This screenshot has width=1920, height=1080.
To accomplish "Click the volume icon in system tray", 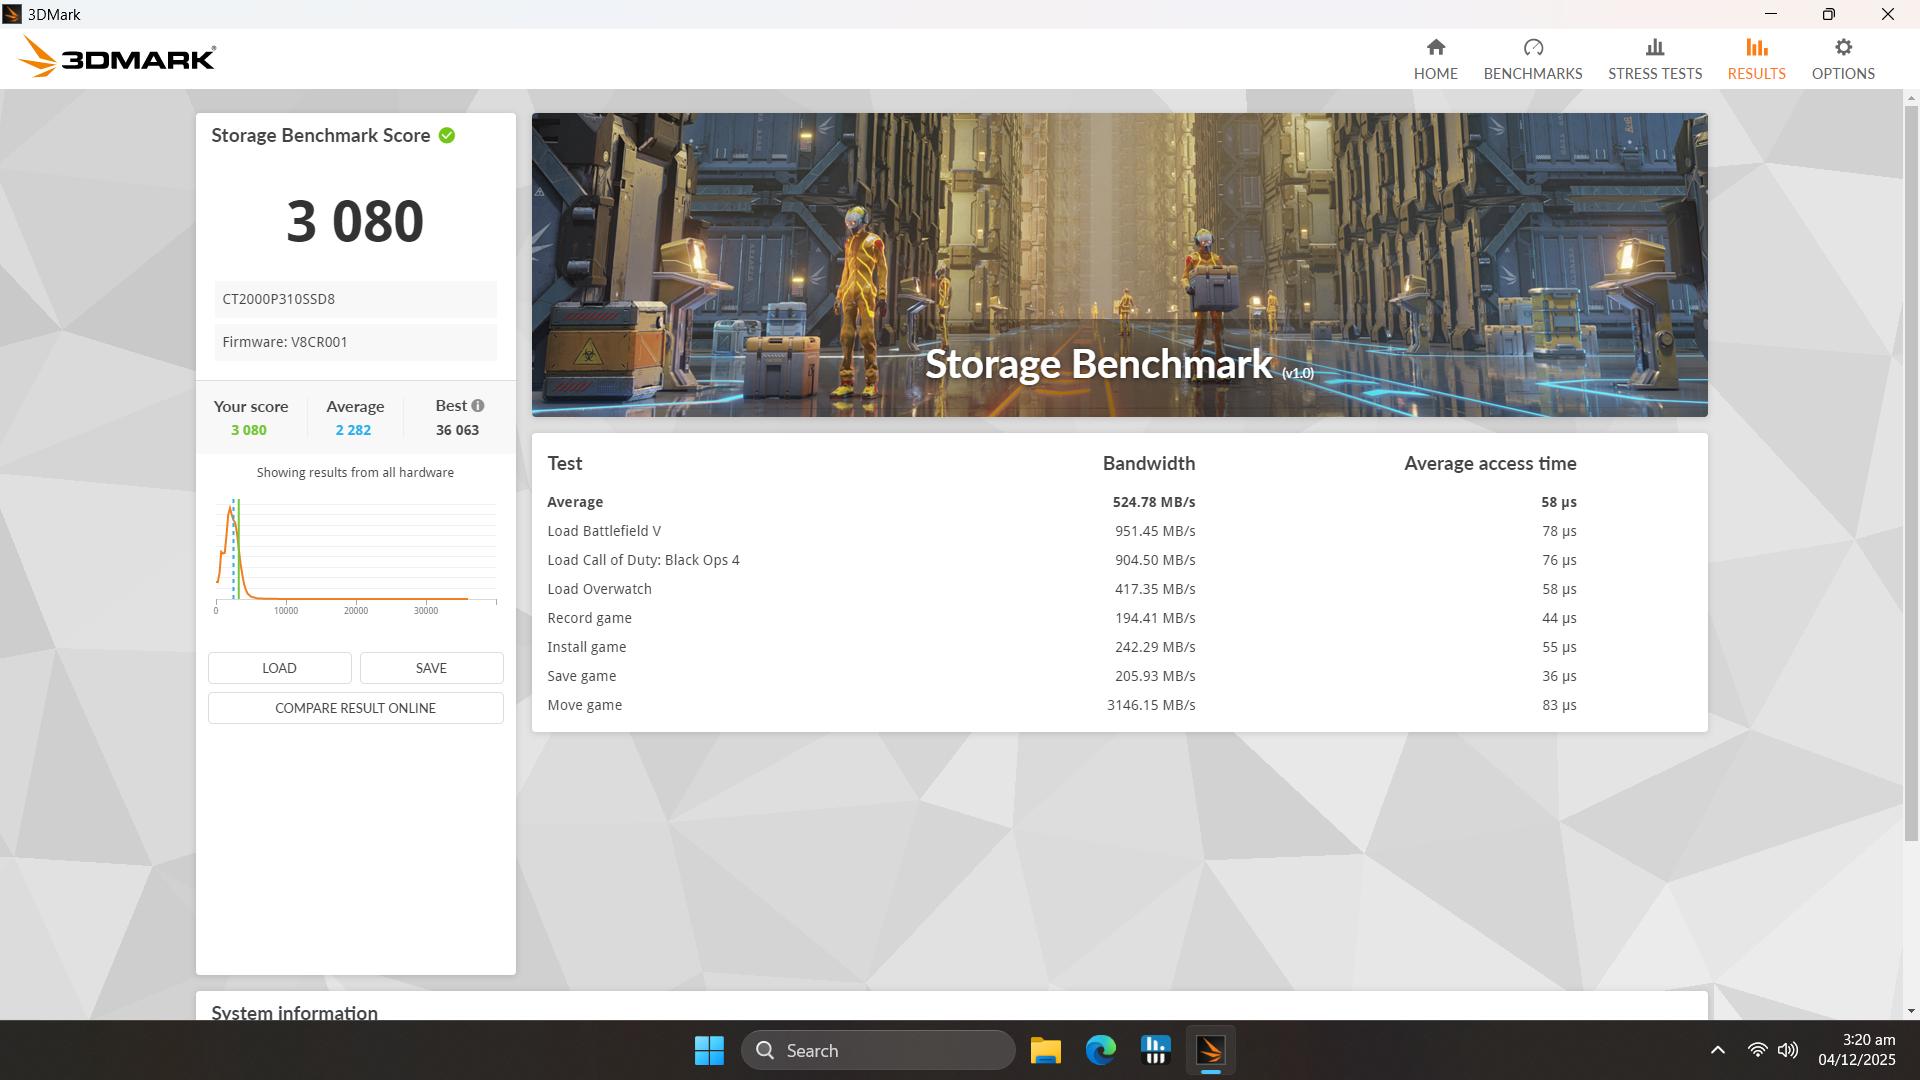I will tap(1787, 1050).
